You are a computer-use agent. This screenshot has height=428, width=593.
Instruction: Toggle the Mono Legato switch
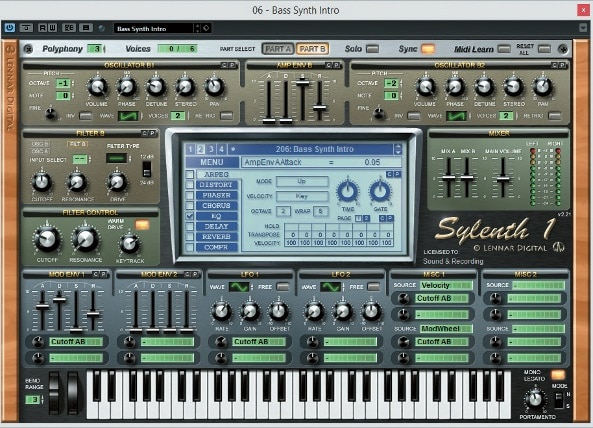[558, 375]
